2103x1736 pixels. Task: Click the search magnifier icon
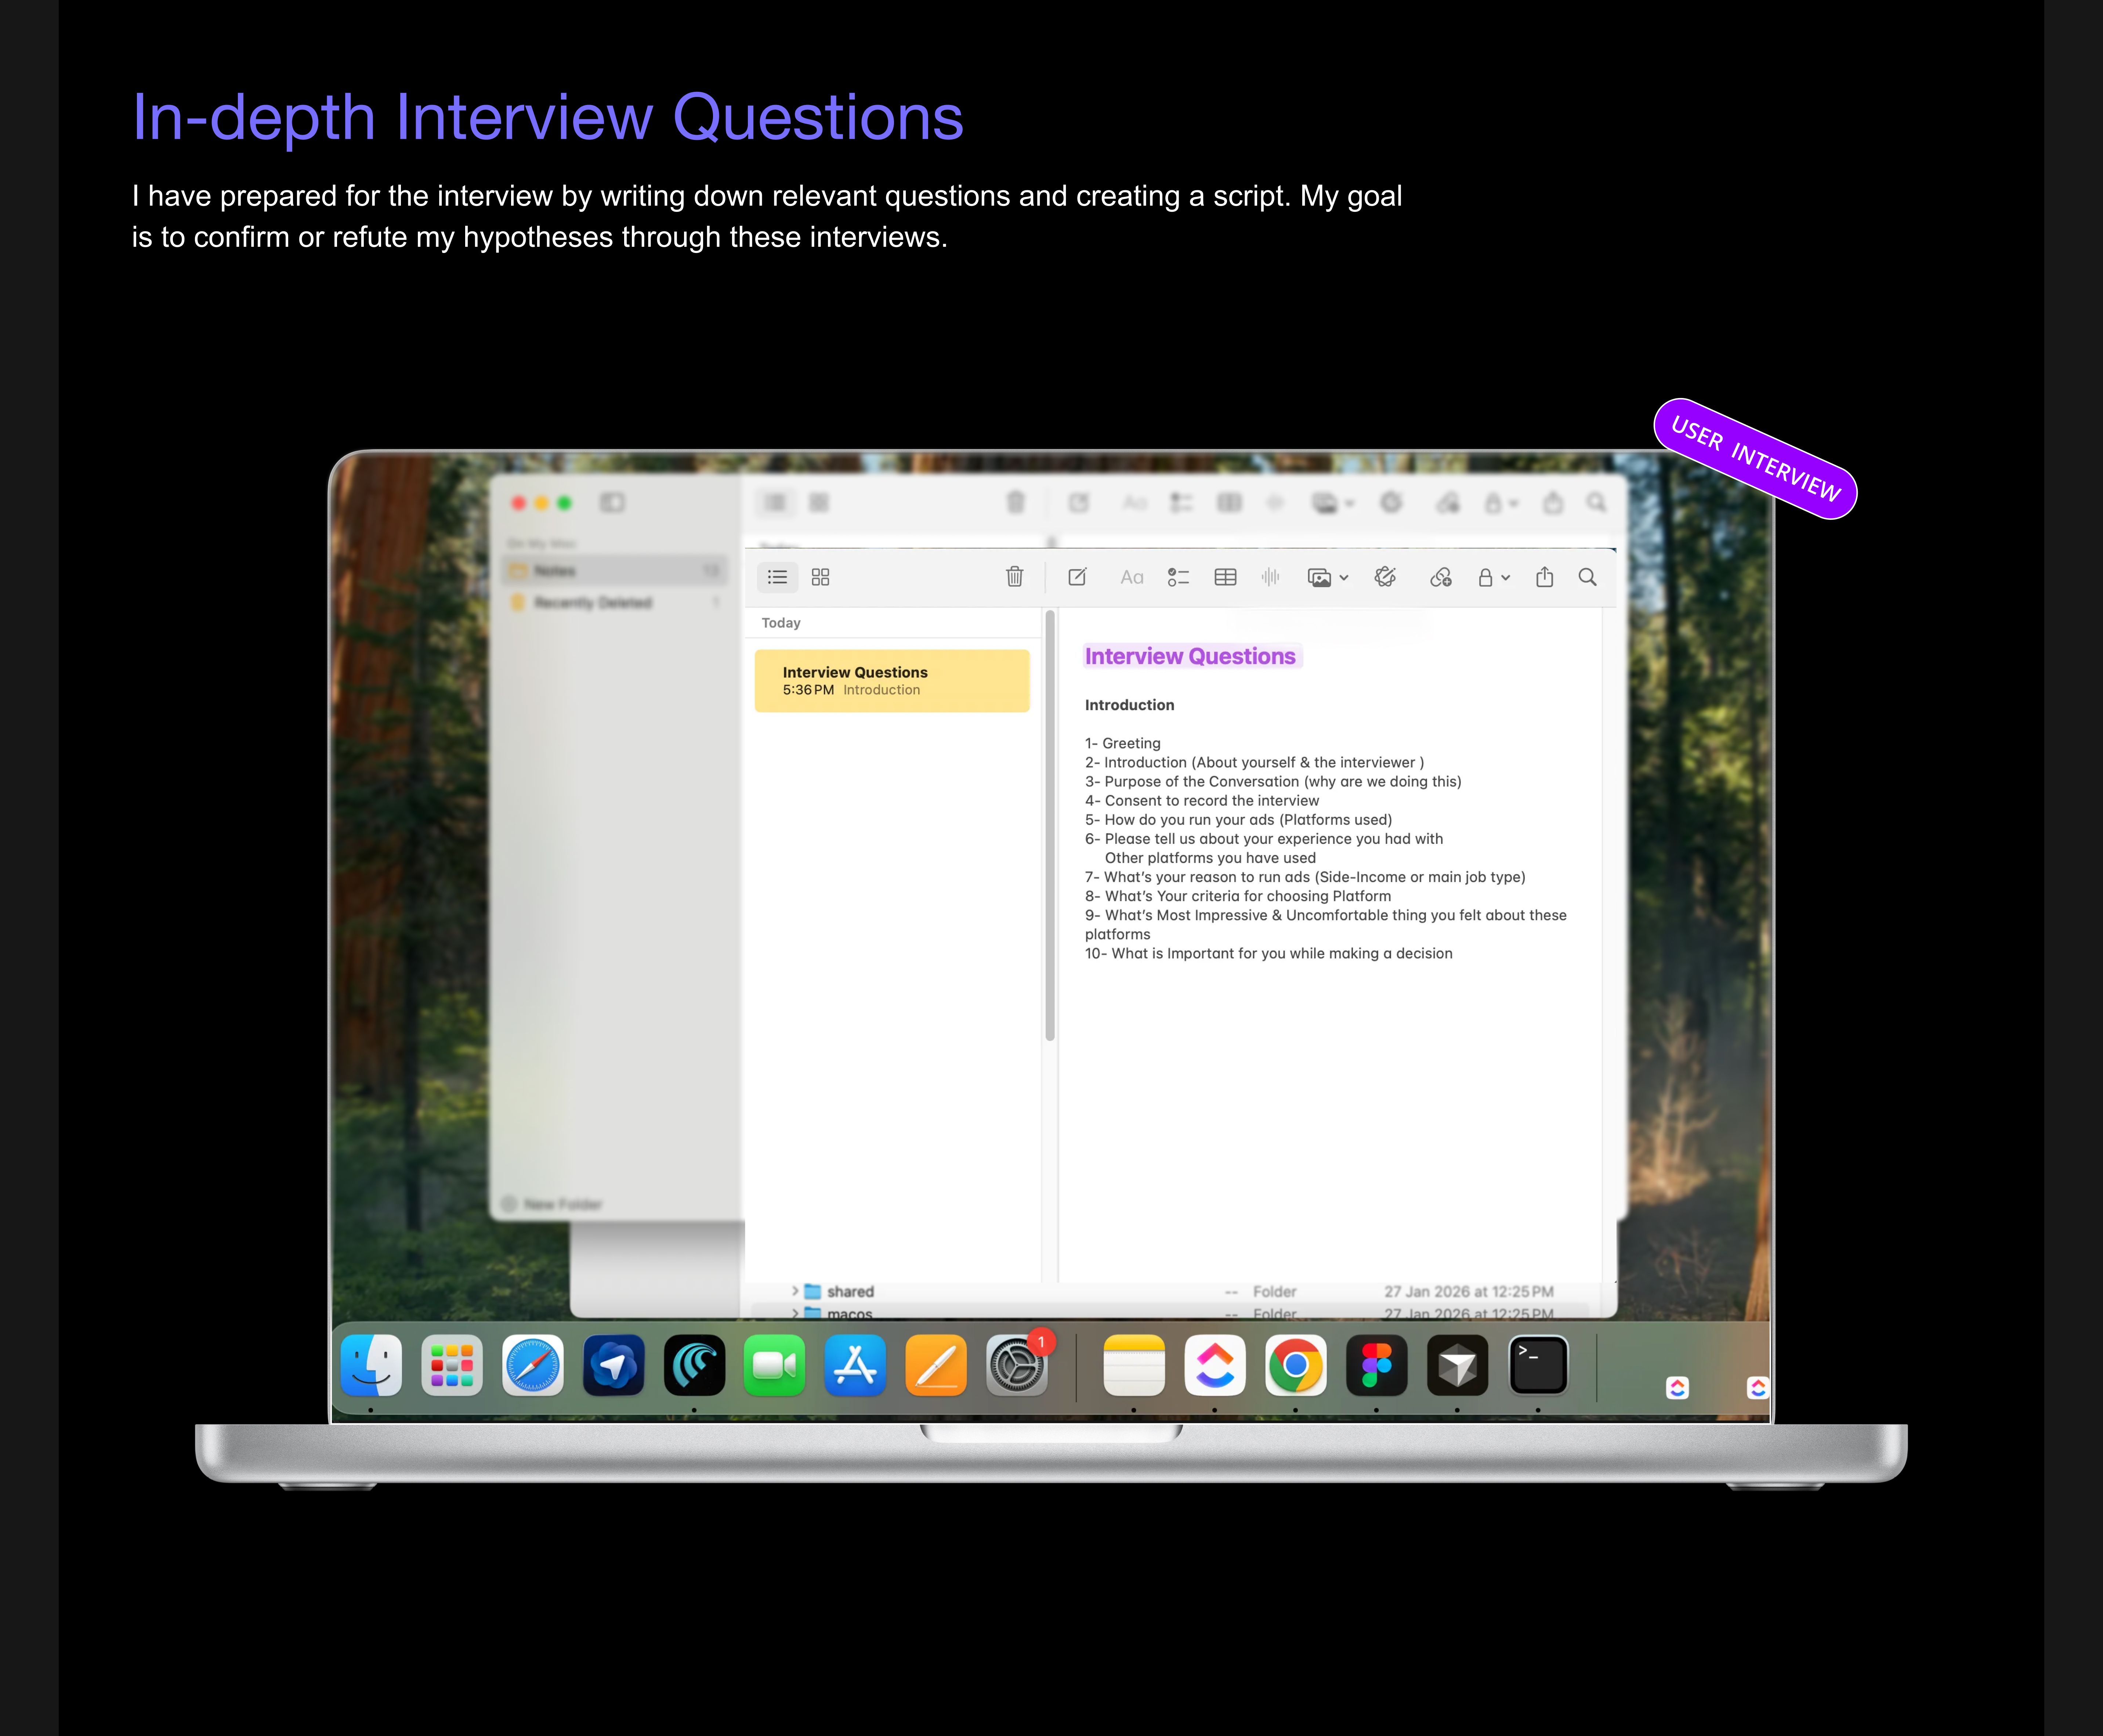[1587, 577]
